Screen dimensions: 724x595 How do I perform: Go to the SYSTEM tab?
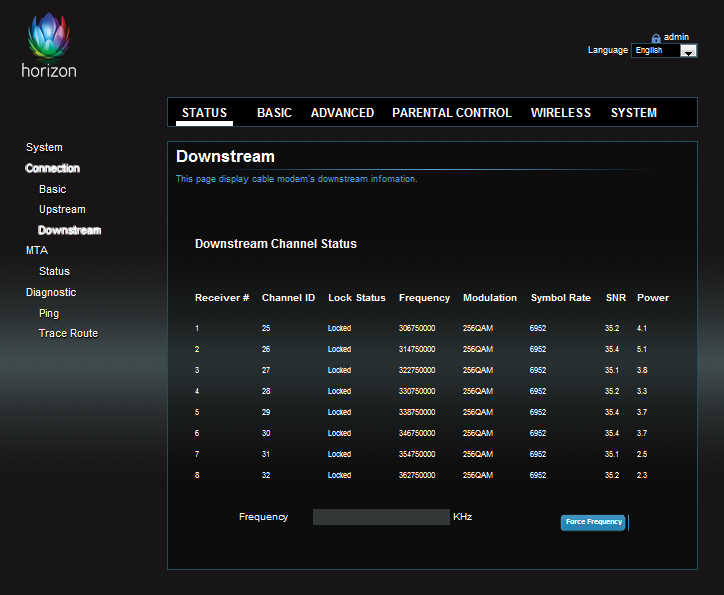634,113
